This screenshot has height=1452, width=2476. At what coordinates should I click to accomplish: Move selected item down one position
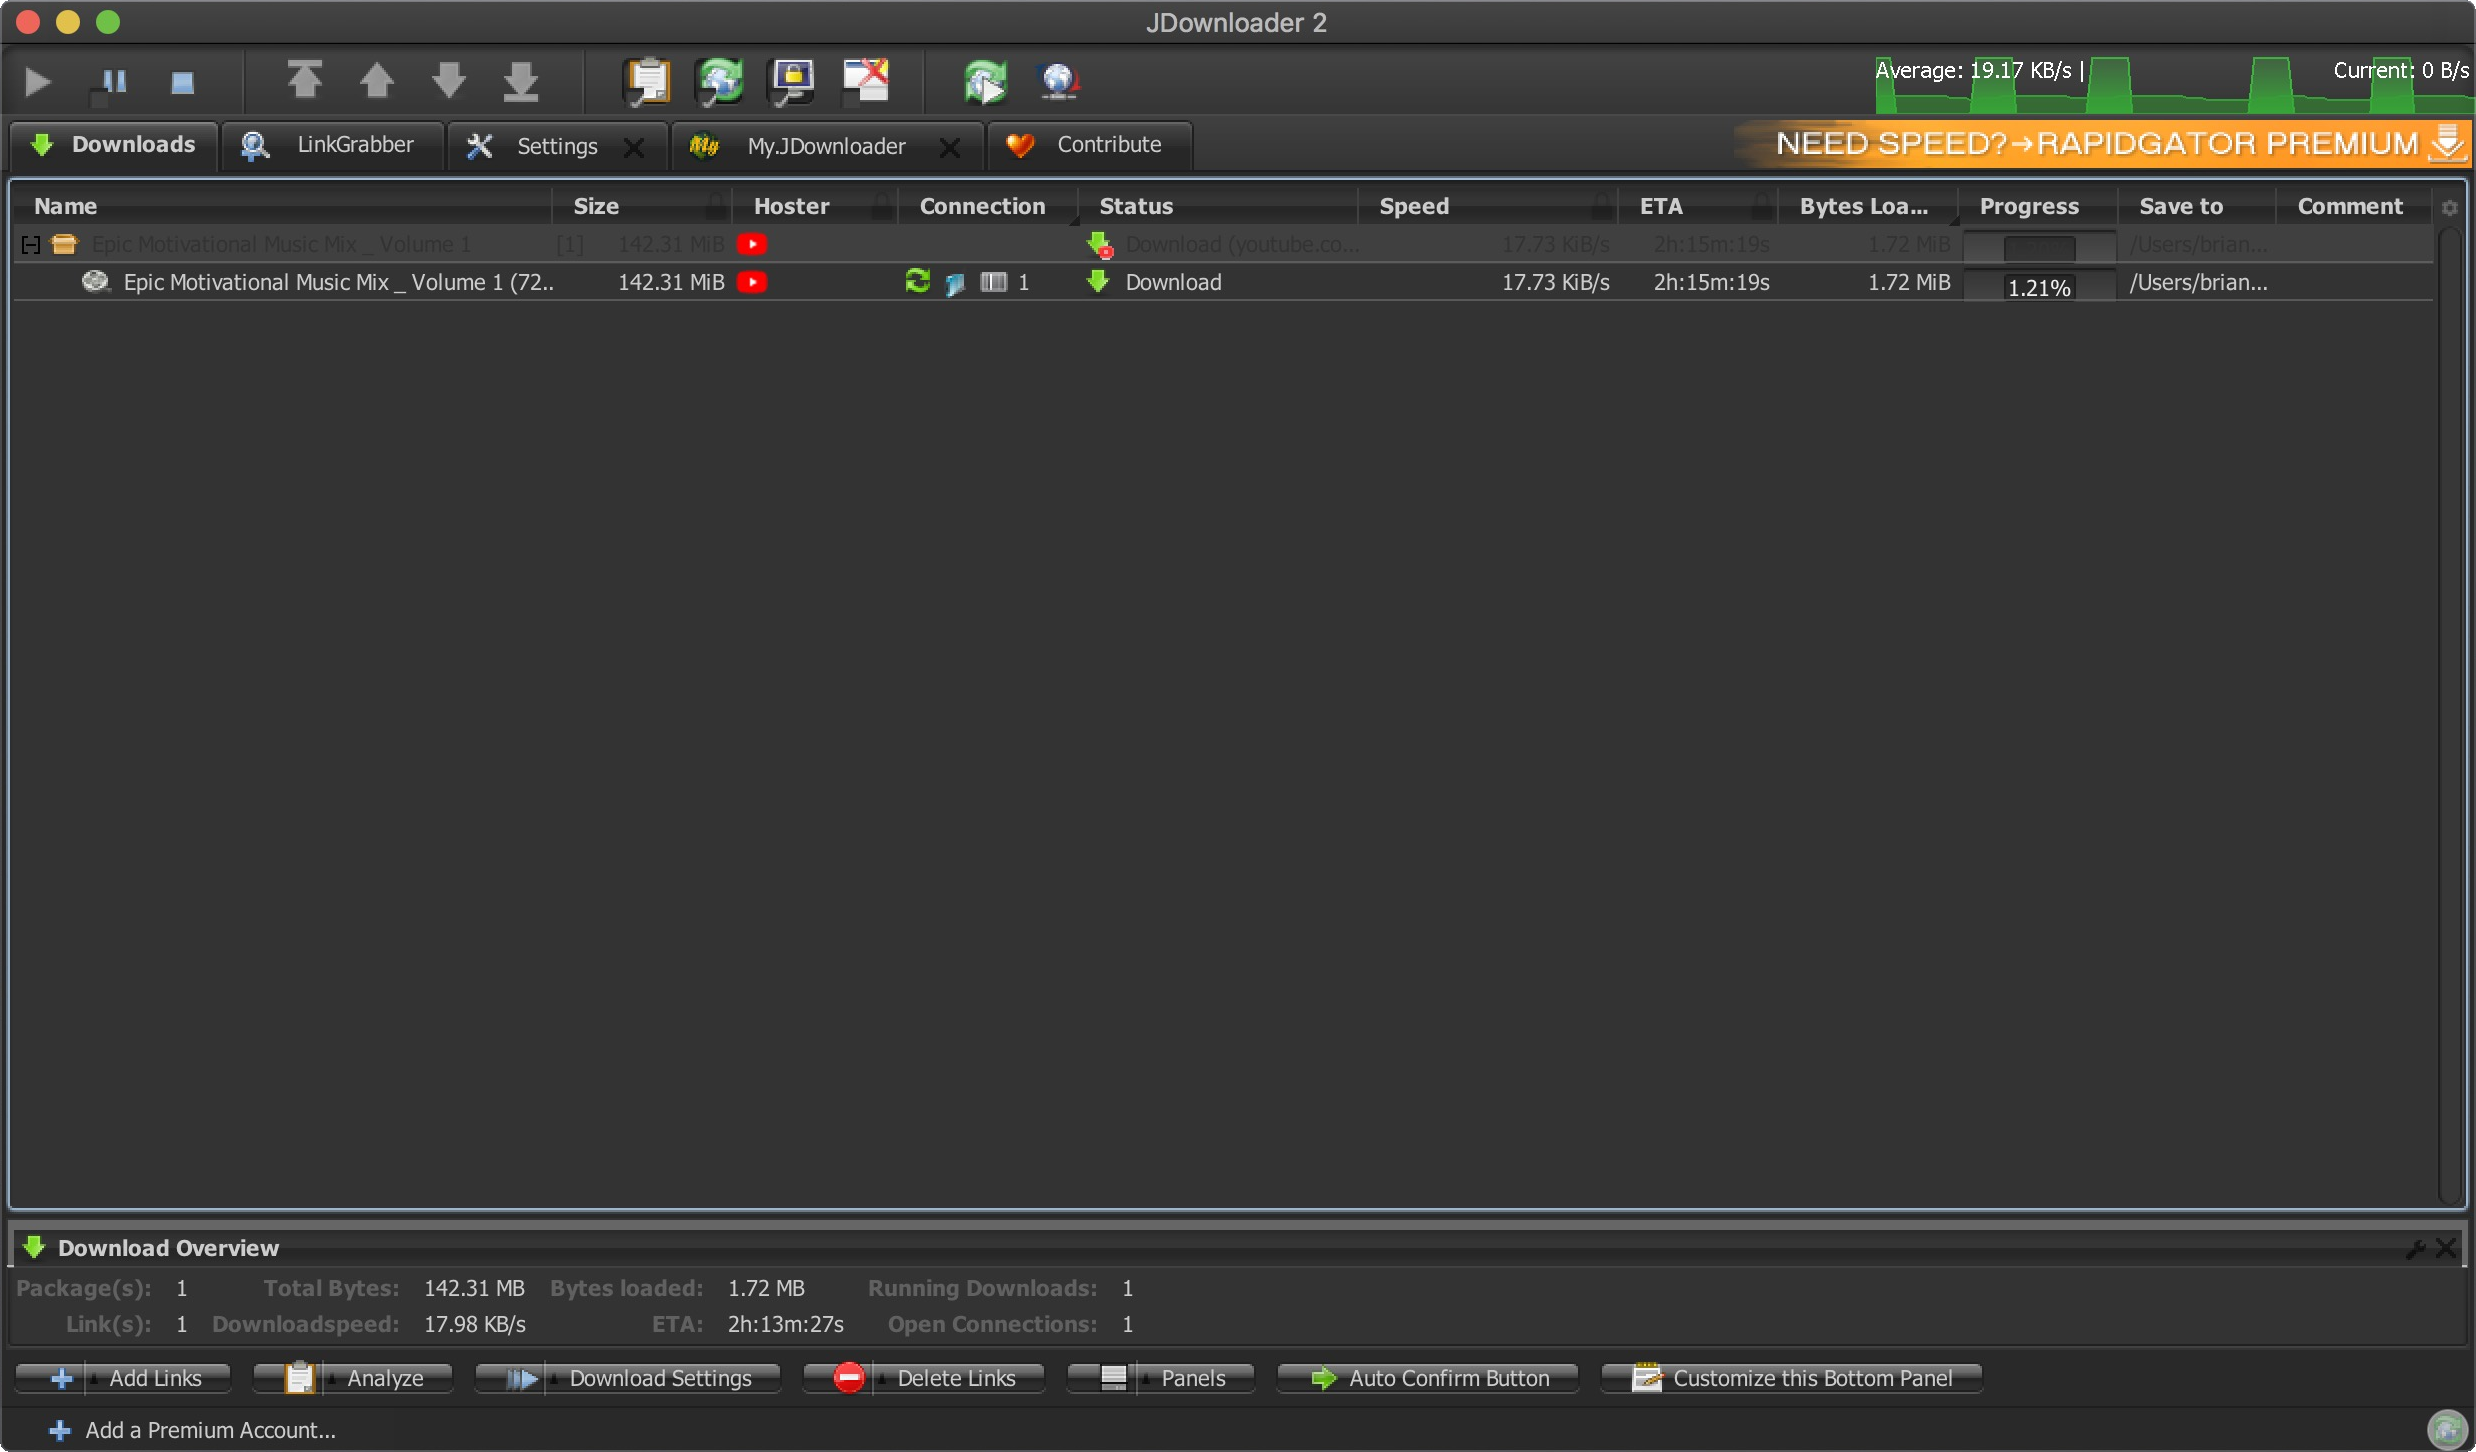pos(448,81)
